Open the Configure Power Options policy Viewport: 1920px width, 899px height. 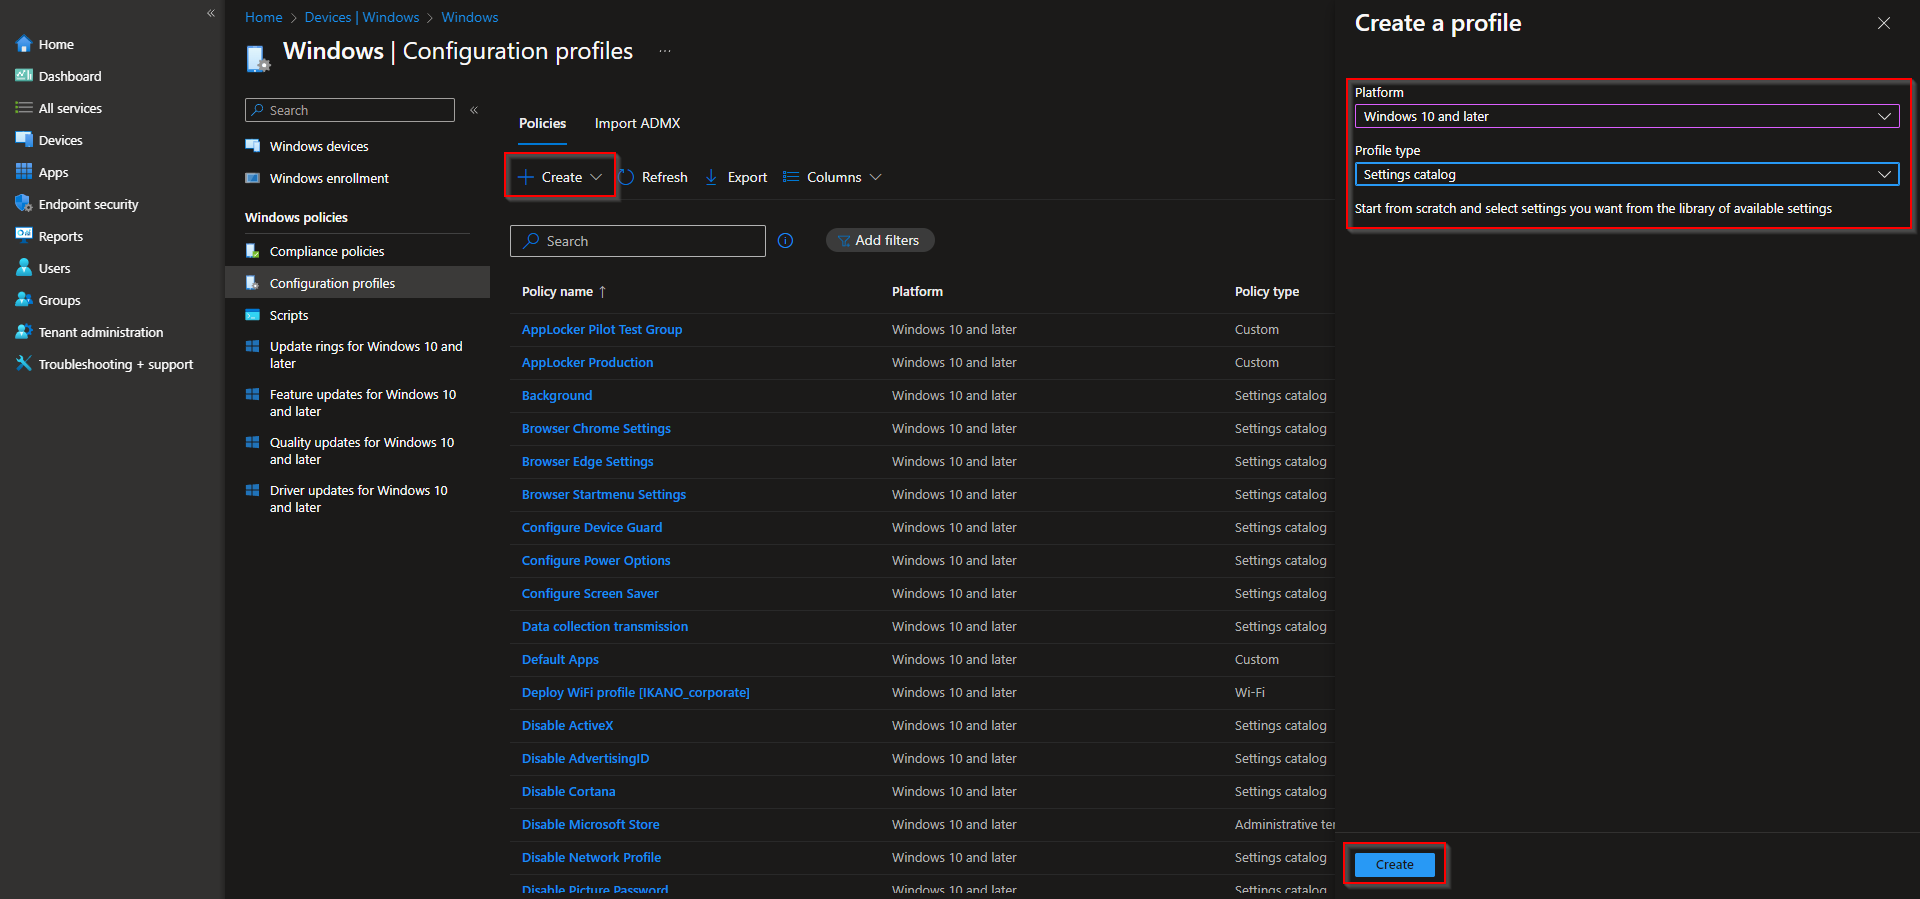click(596, 560)
